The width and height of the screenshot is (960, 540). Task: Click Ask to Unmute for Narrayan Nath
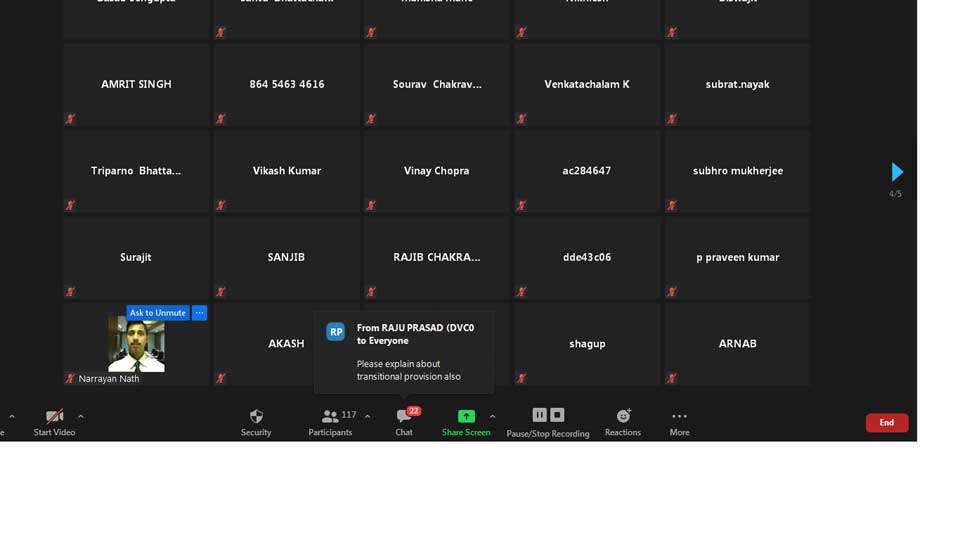[x=157, y=313]
